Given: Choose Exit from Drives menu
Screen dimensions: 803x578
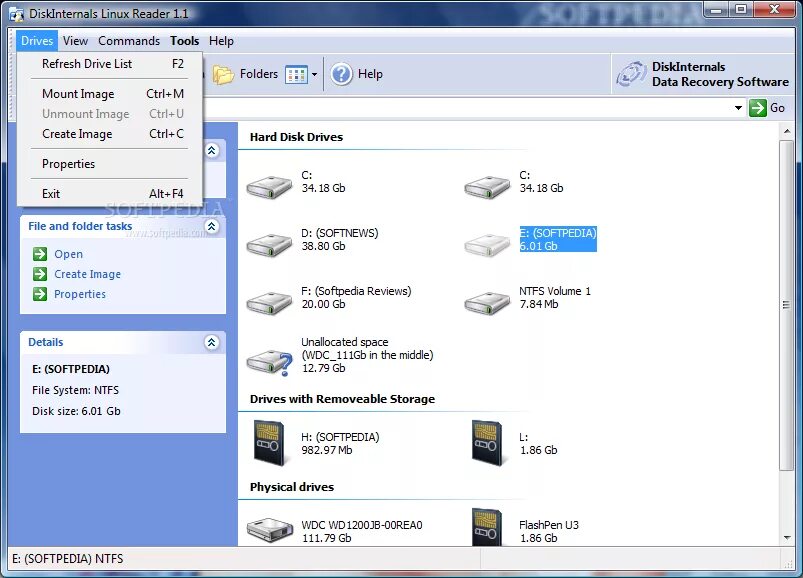Looking at the screenshot, I should (110, 194).
